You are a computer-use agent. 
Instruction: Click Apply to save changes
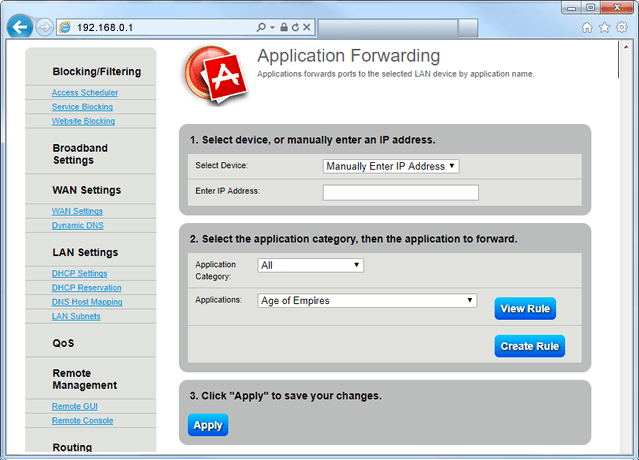[208, 425]
